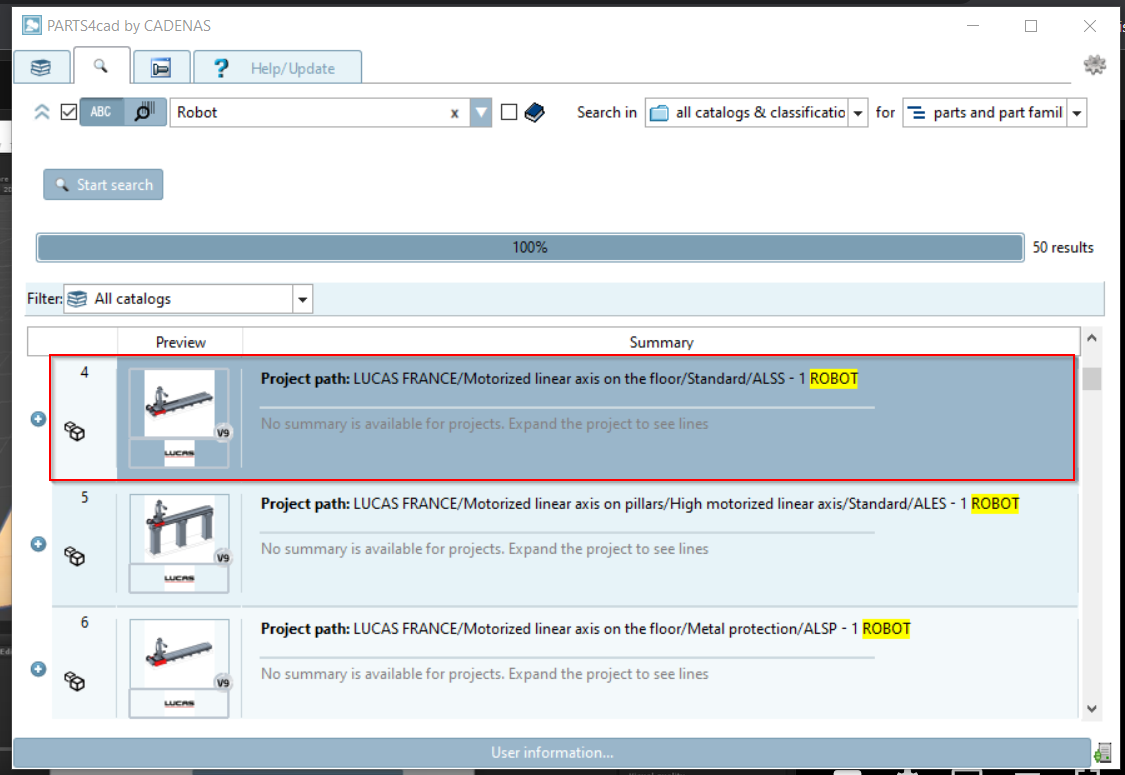Toggle the checkbox next to the book icon

coord(509,112)
